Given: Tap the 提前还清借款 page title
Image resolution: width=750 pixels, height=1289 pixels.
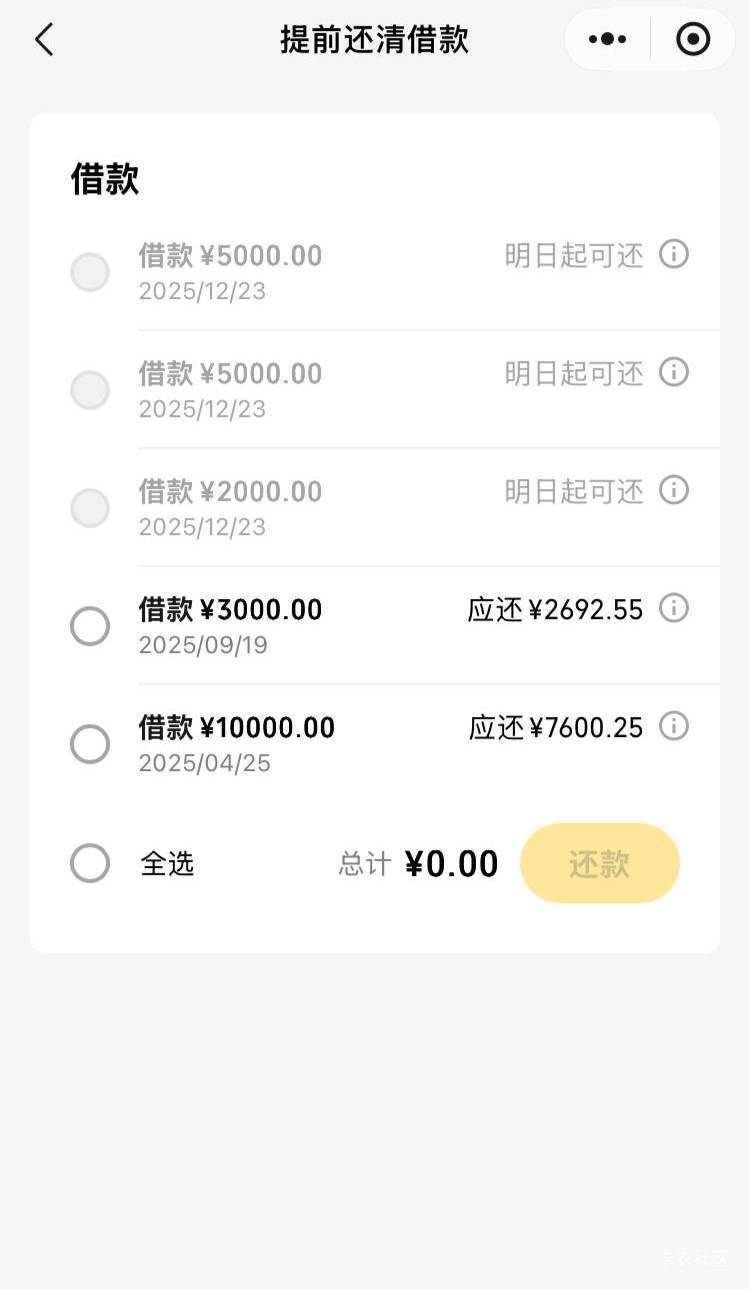Looking at the screenshot, I should click(374, 40).
